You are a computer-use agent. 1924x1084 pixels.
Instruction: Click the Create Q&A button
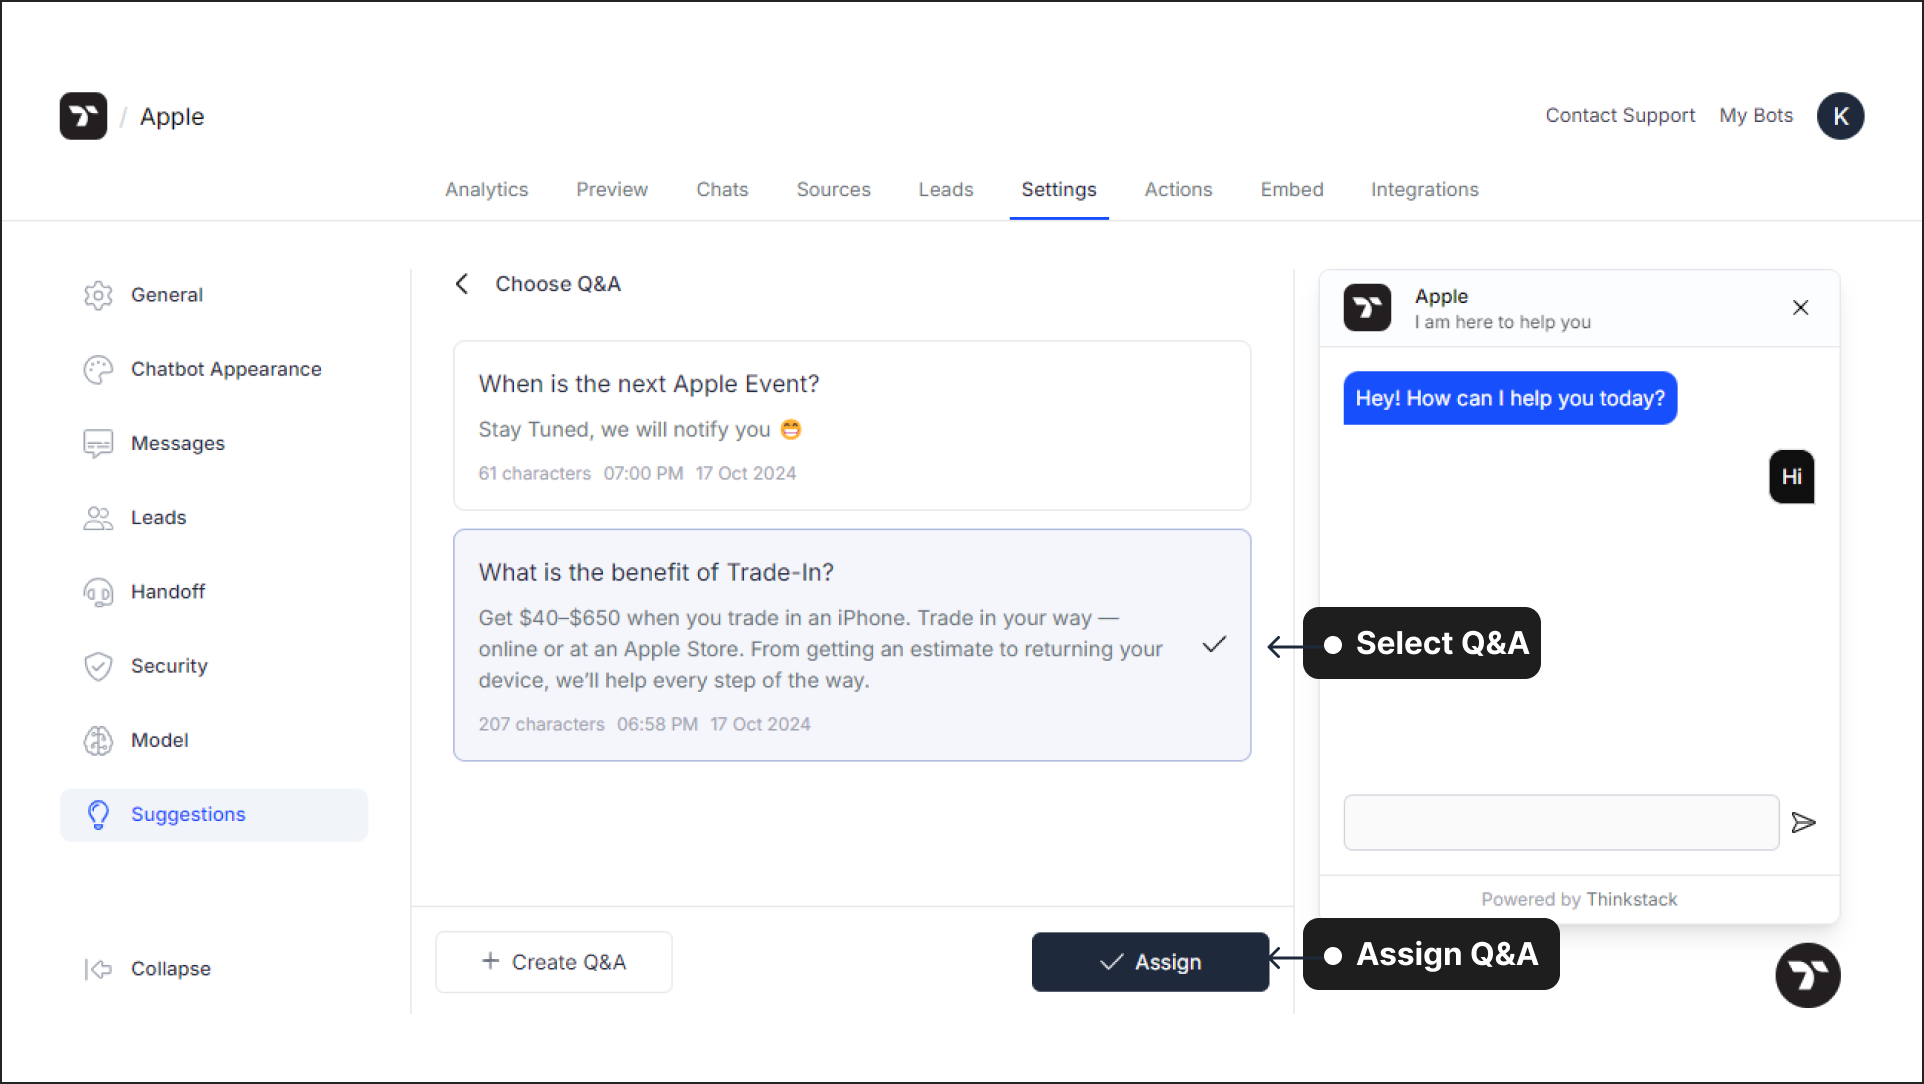[x=554, y=962]
